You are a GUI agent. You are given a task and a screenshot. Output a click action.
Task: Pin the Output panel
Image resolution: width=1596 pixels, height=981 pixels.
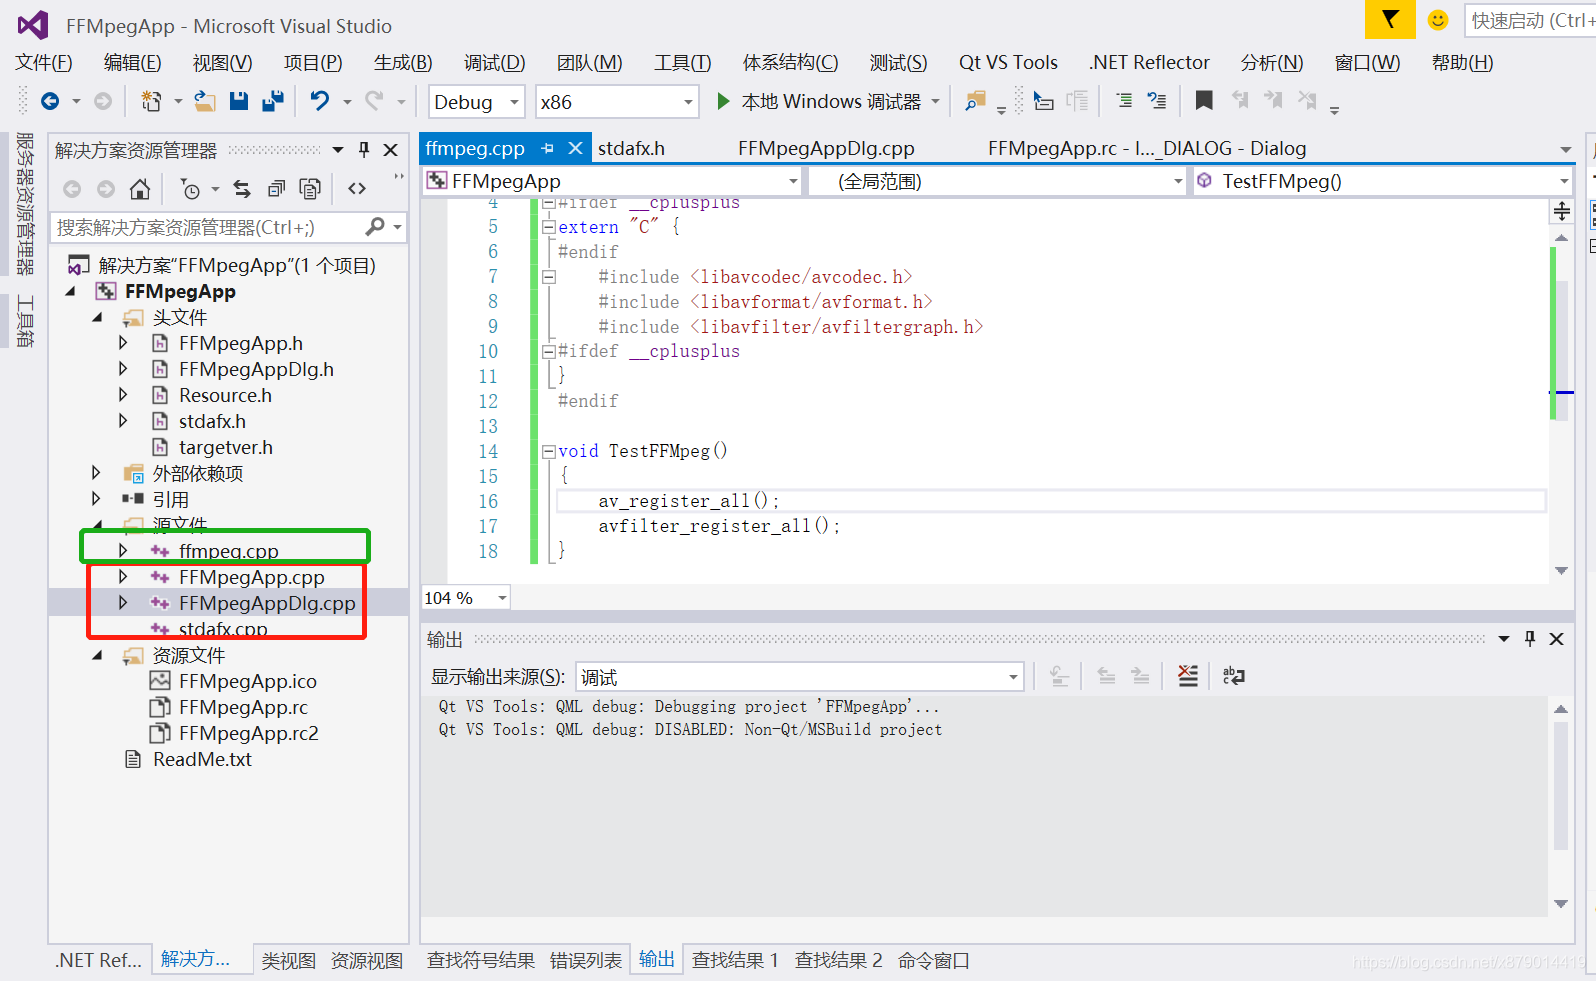pyautogui.click(x=1530, y=639)
